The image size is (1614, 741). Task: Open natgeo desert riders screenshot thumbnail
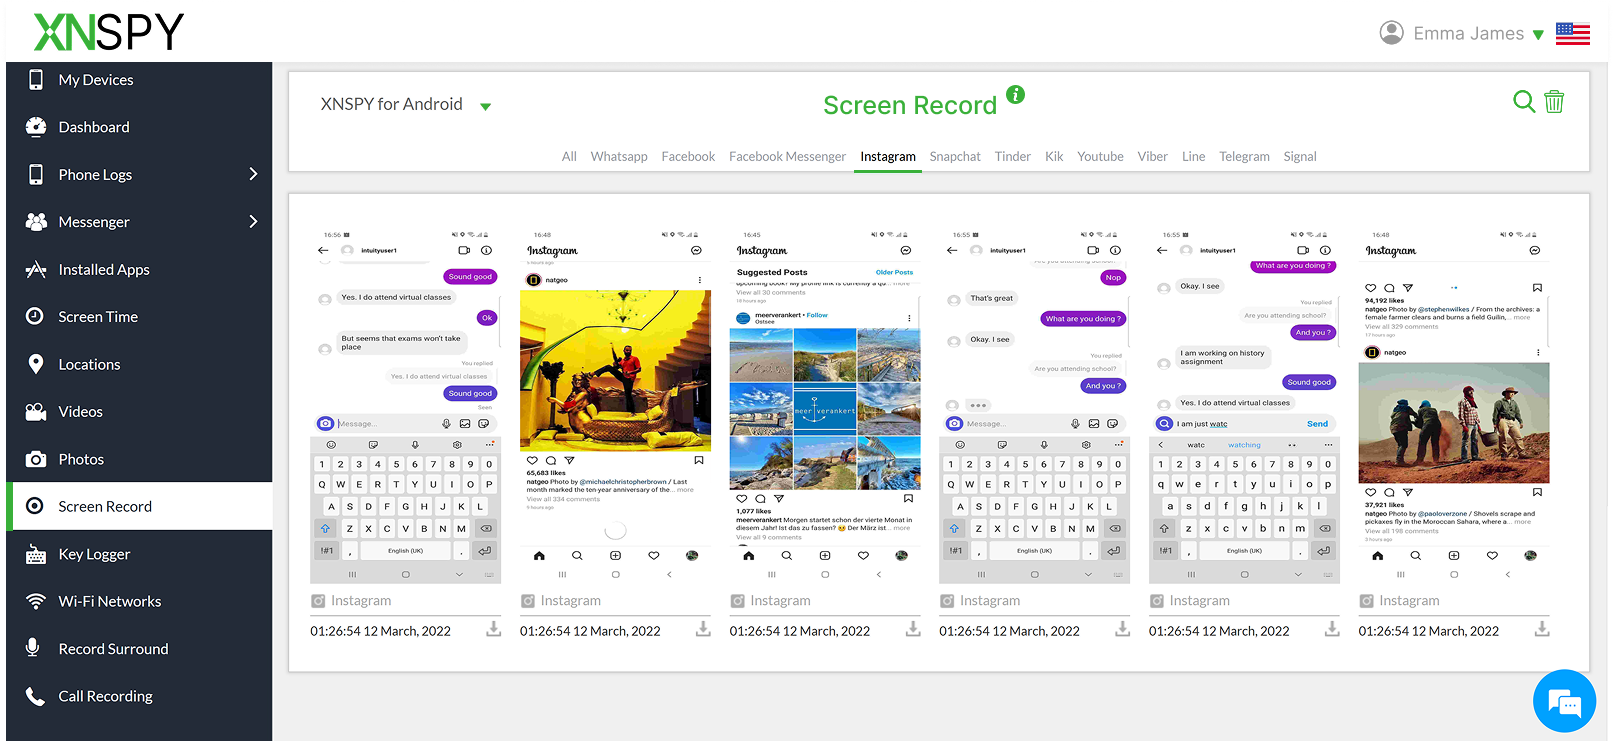[x=1454, y=407]
